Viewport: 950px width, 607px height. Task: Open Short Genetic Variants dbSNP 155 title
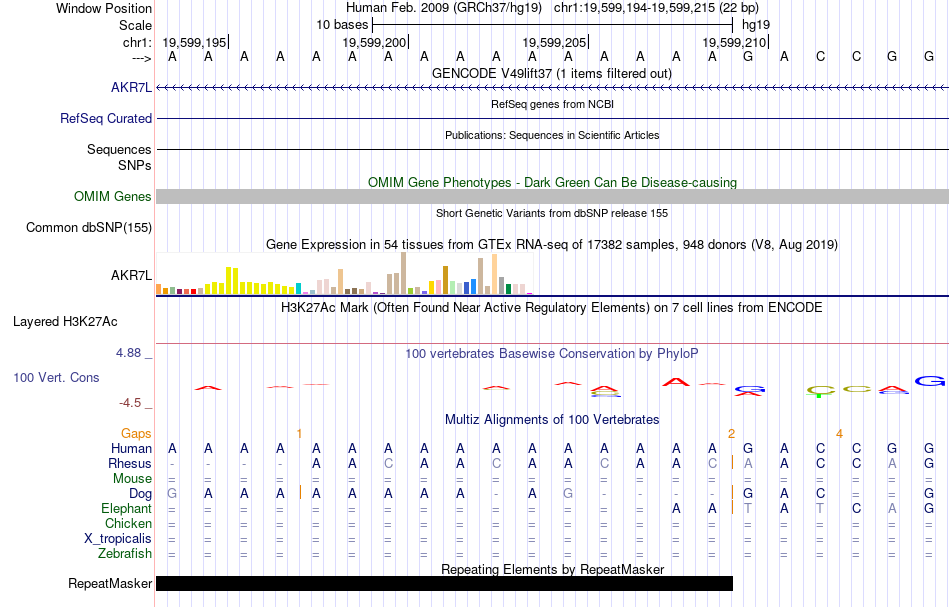click(x=552, y=213)
